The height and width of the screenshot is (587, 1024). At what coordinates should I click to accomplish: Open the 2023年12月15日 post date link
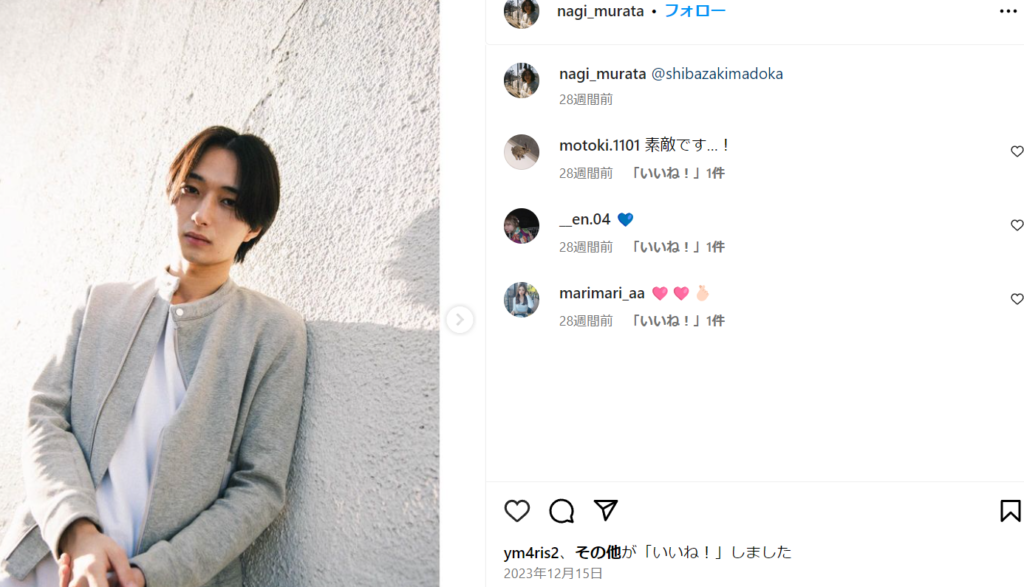tap(553, 573)
